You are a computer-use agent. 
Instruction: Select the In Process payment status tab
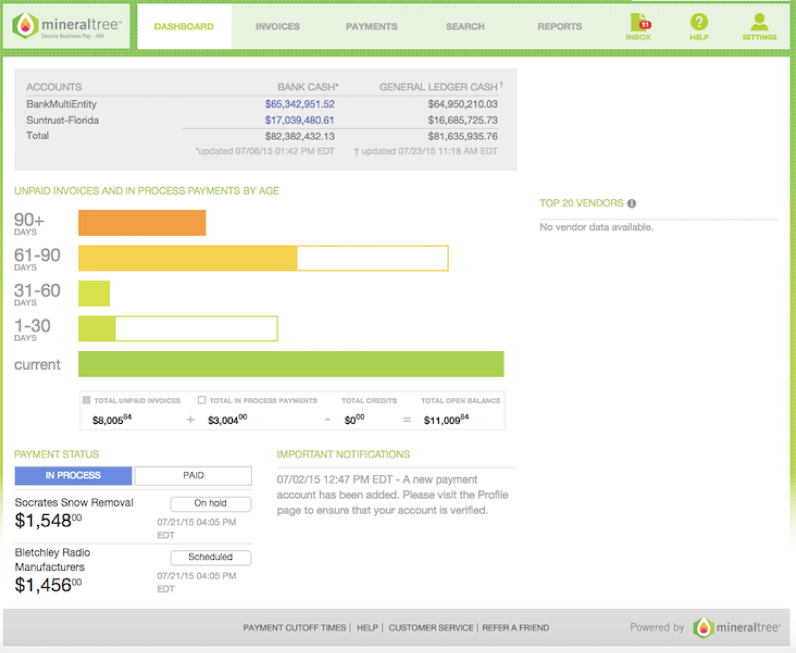tap(73, 475)
